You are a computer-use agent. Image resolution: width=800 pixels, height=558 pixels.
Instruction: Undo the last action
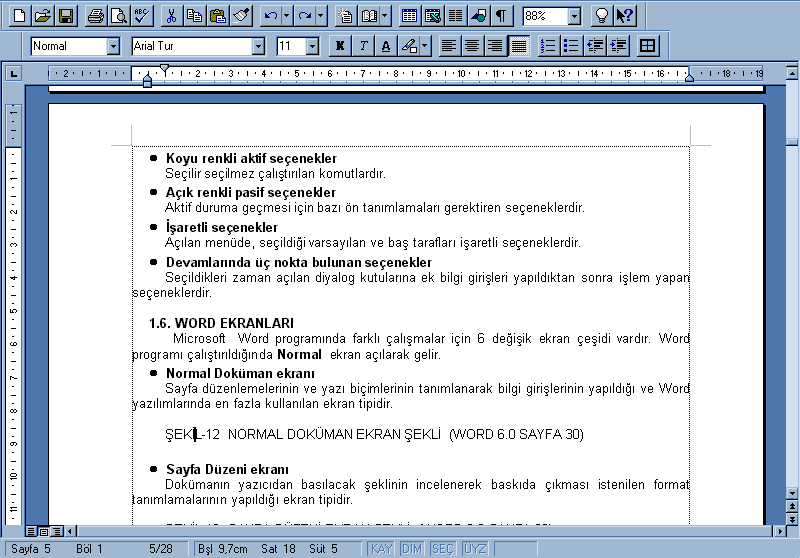[x=270, y=16]
